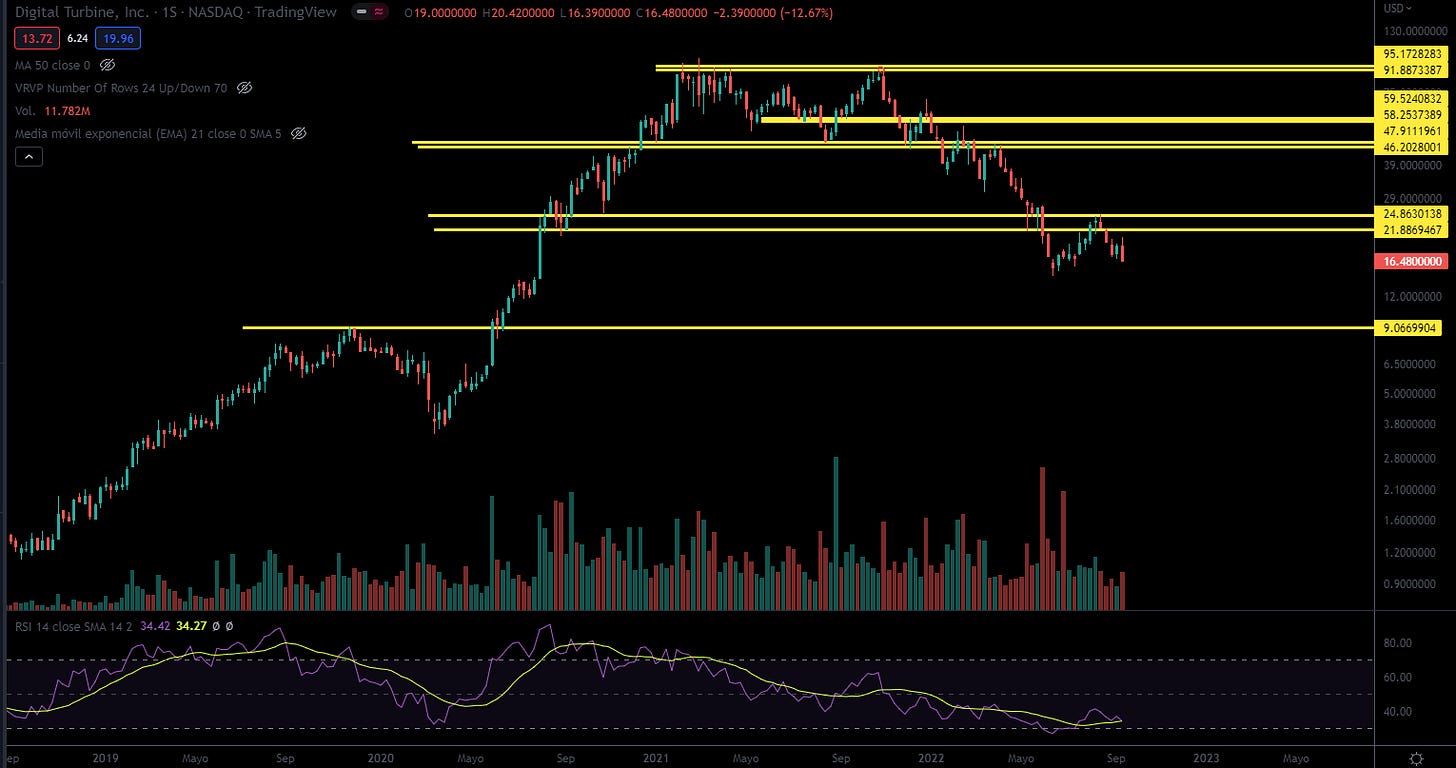Select VRVP Number Of Rows legend text
This screenshot has height=768, width=1456.
[x=121, y=88]
